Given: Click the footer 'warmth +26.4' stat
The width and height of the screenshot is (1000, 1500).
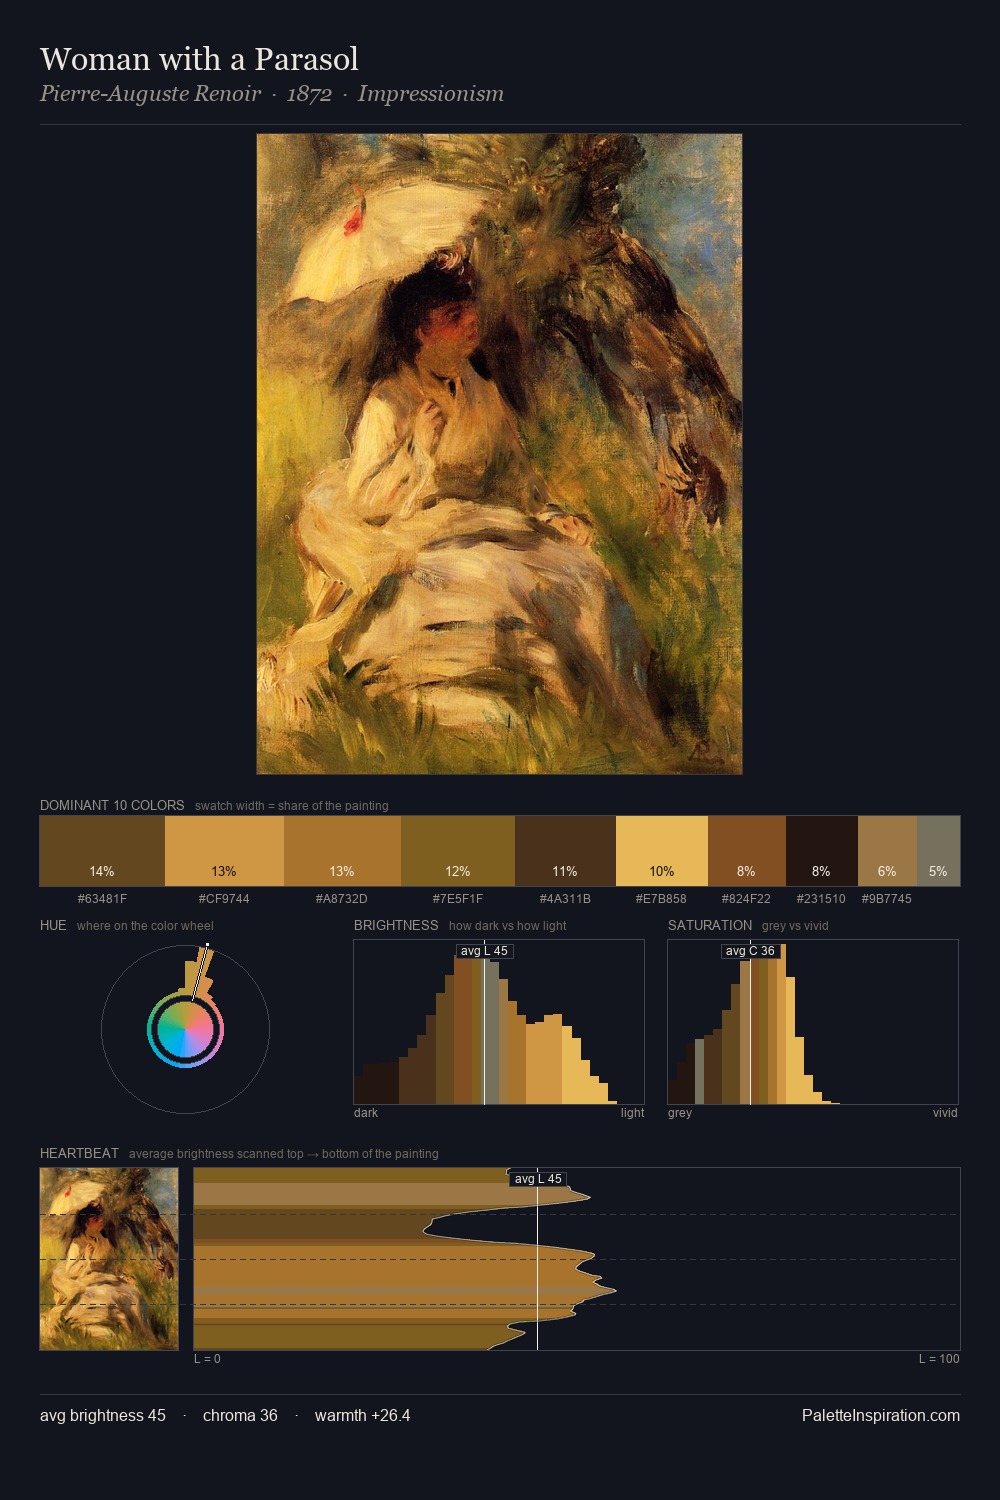Looking at the screenshot, I should click(362, 1415).
